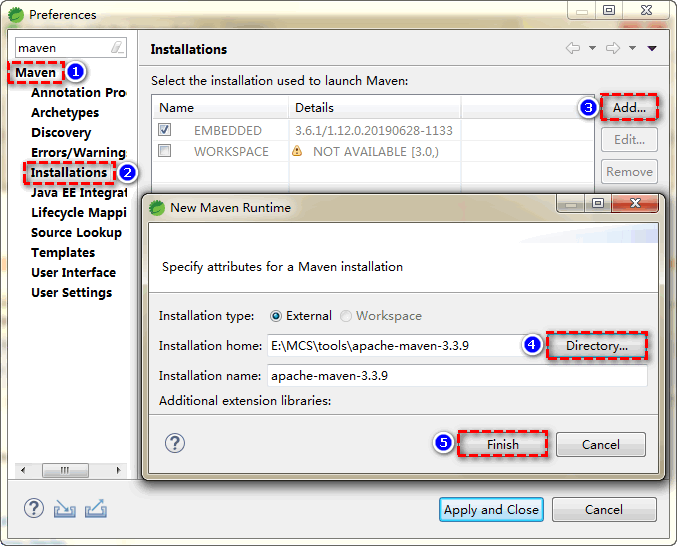The height and width of the screenshot is (546, 677).
Task: Open Java EE Integration preferences page
Action: (x=79, y=193)
